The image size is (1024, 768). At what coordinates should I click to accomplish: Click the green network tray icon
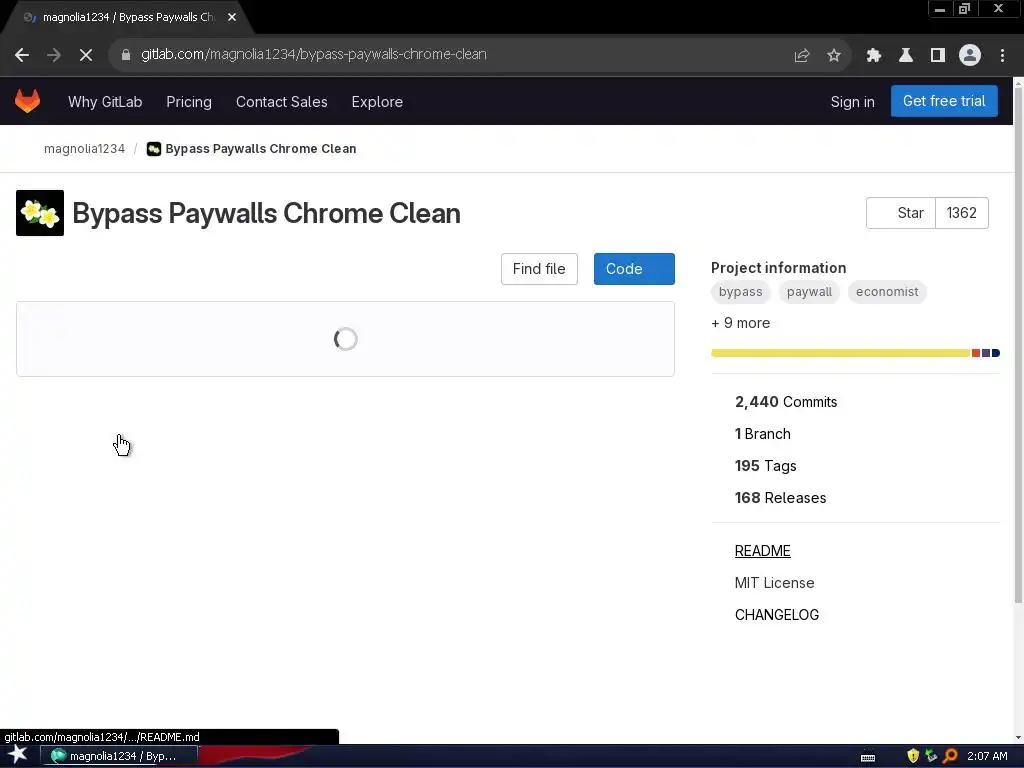pyautogui.click(x=931, y=756)
